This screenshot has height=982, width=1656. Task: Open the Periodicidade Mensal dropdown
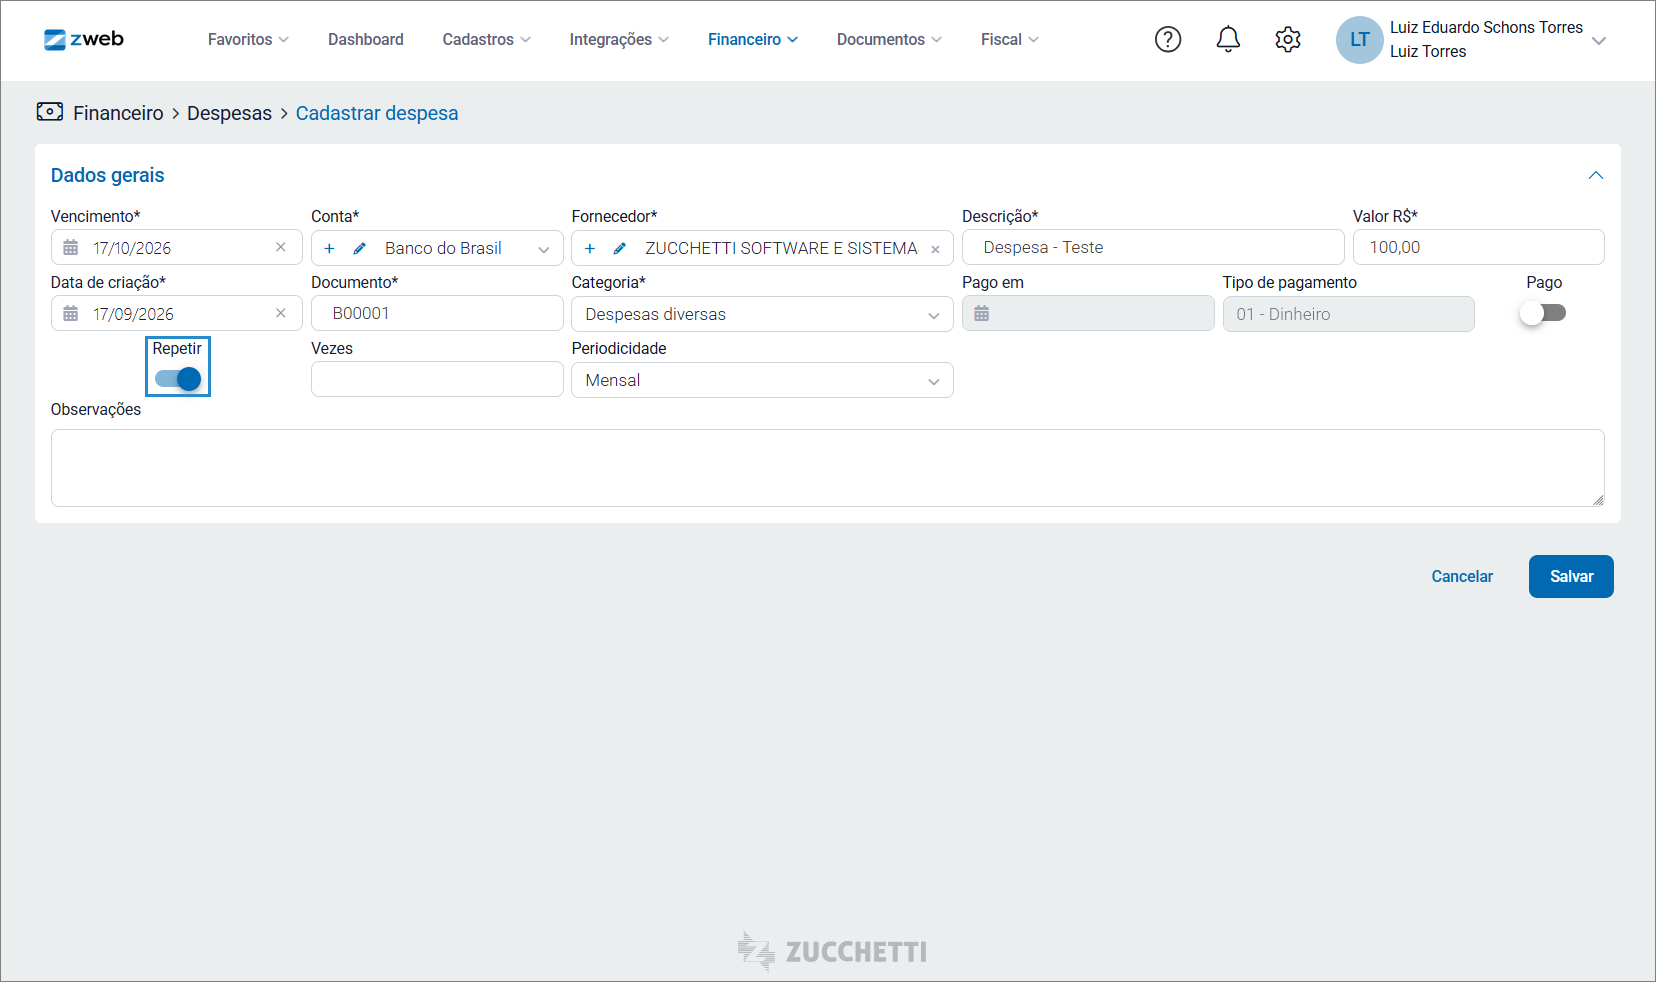pyautogui.click(x=762, y=380)
